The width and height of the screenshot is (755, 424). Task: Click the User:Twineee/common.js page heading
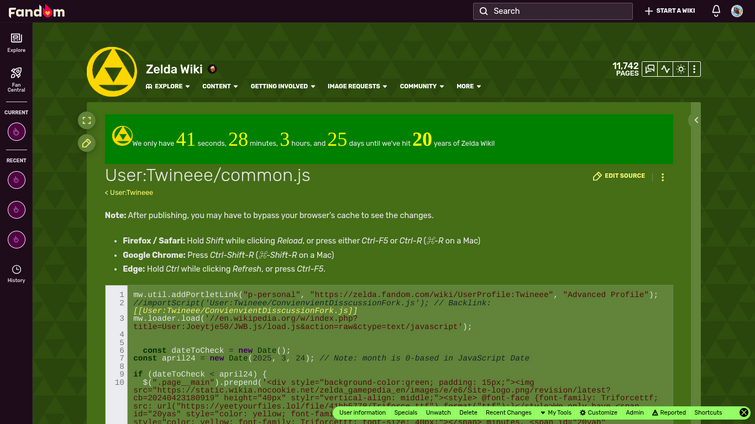(x=208, y=176)
